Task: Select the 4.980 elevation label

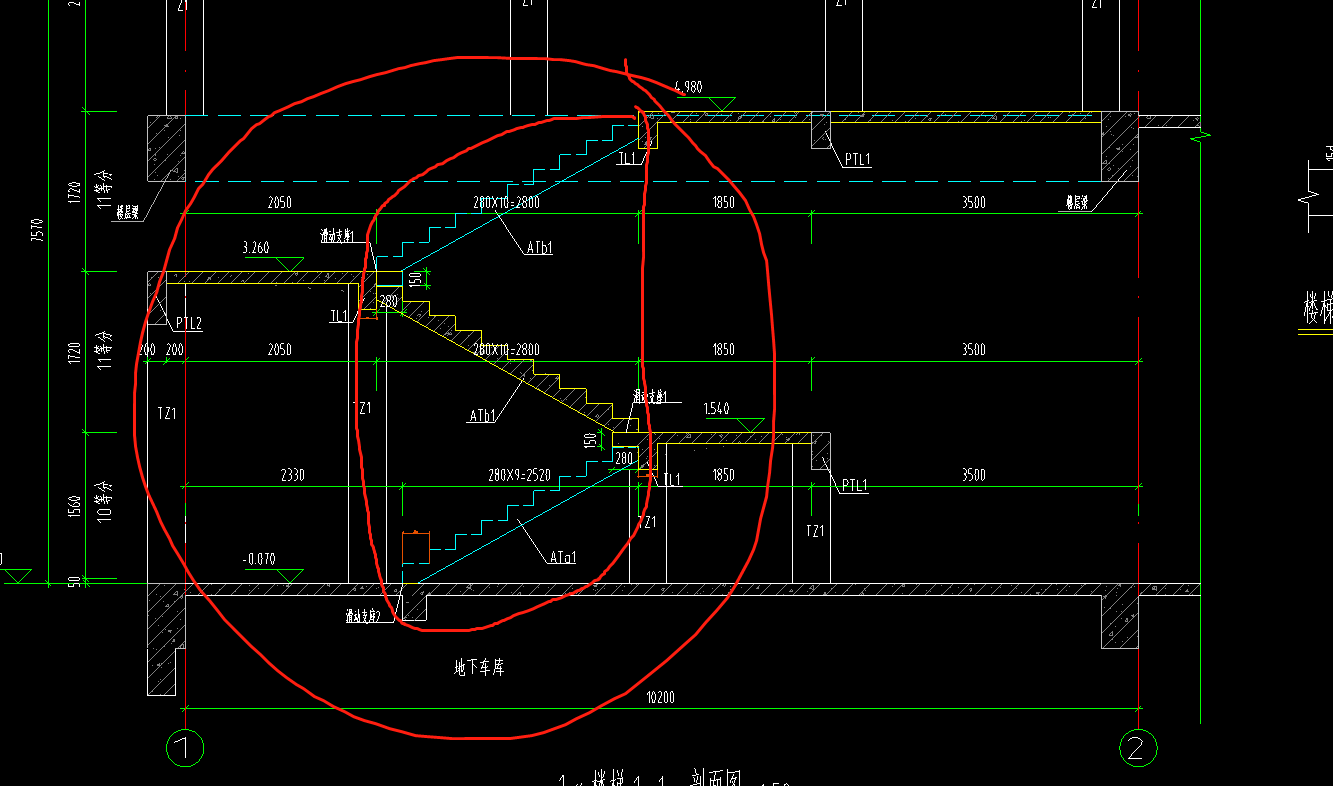Action: [x=689, y=87]
